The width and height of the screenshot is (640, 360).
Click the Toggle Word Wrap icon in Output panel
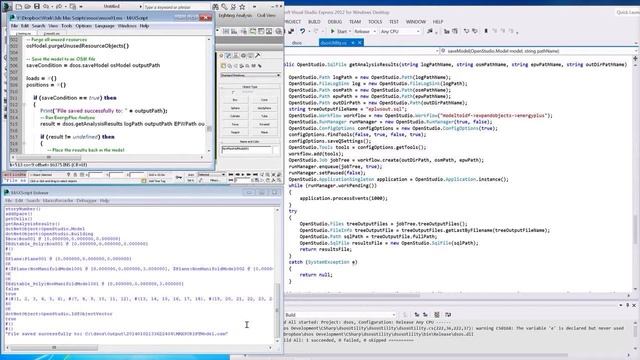(448, 315)
